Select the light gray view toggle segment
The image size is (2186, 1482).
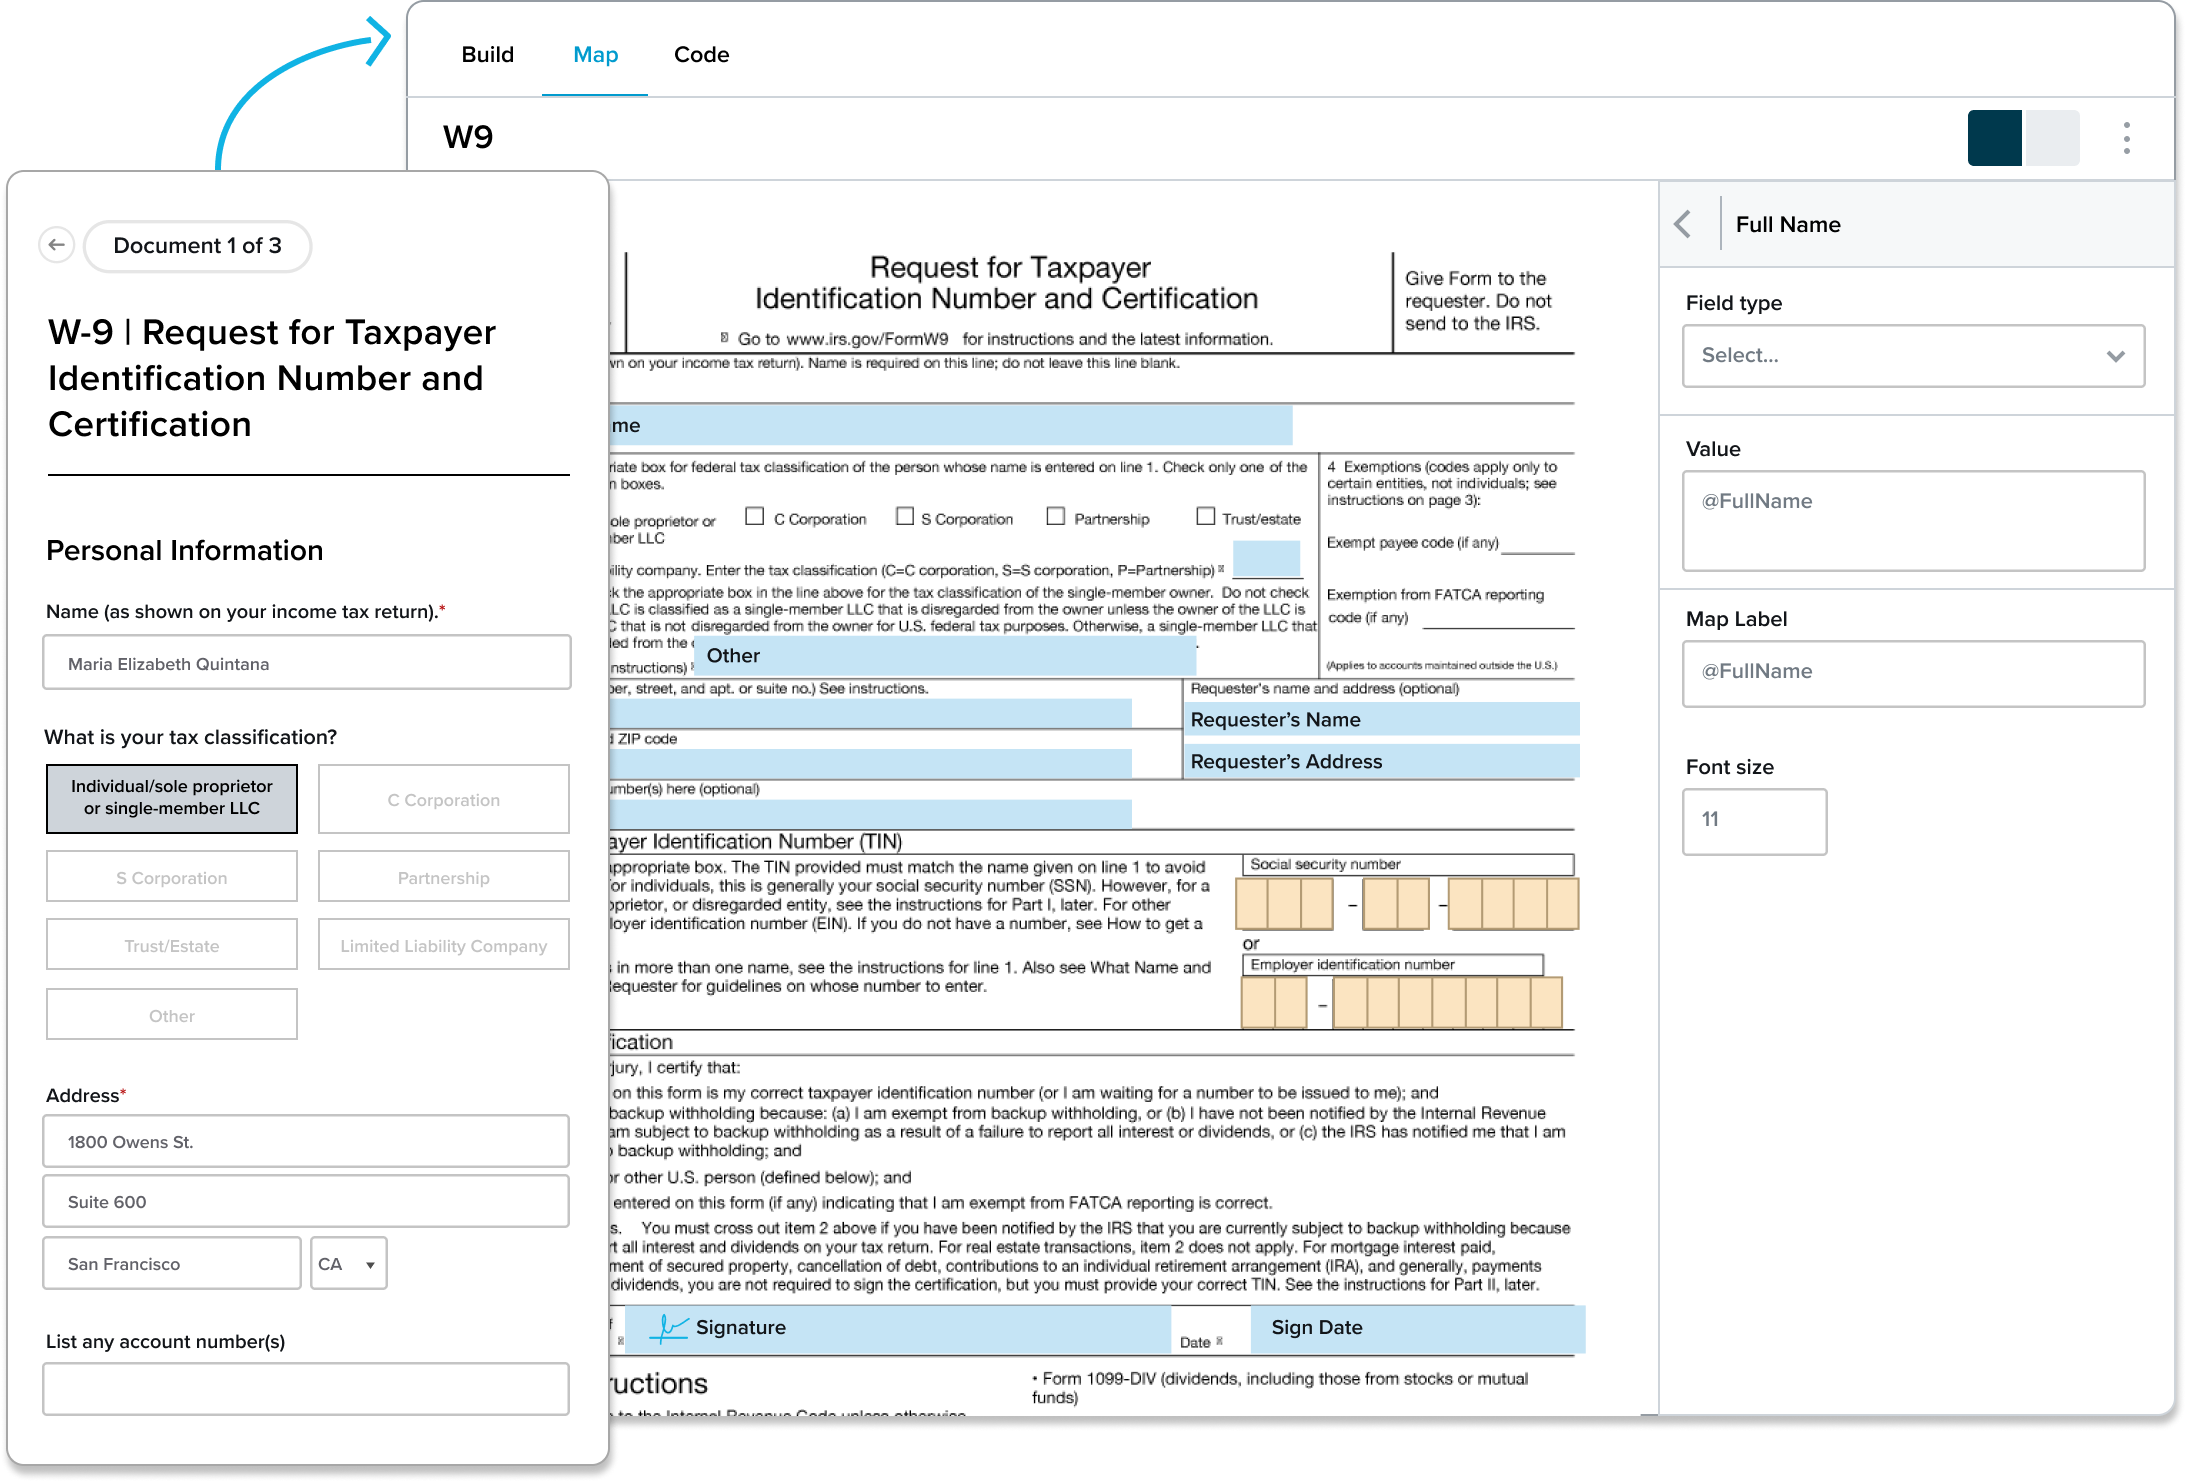[2051, 138]
